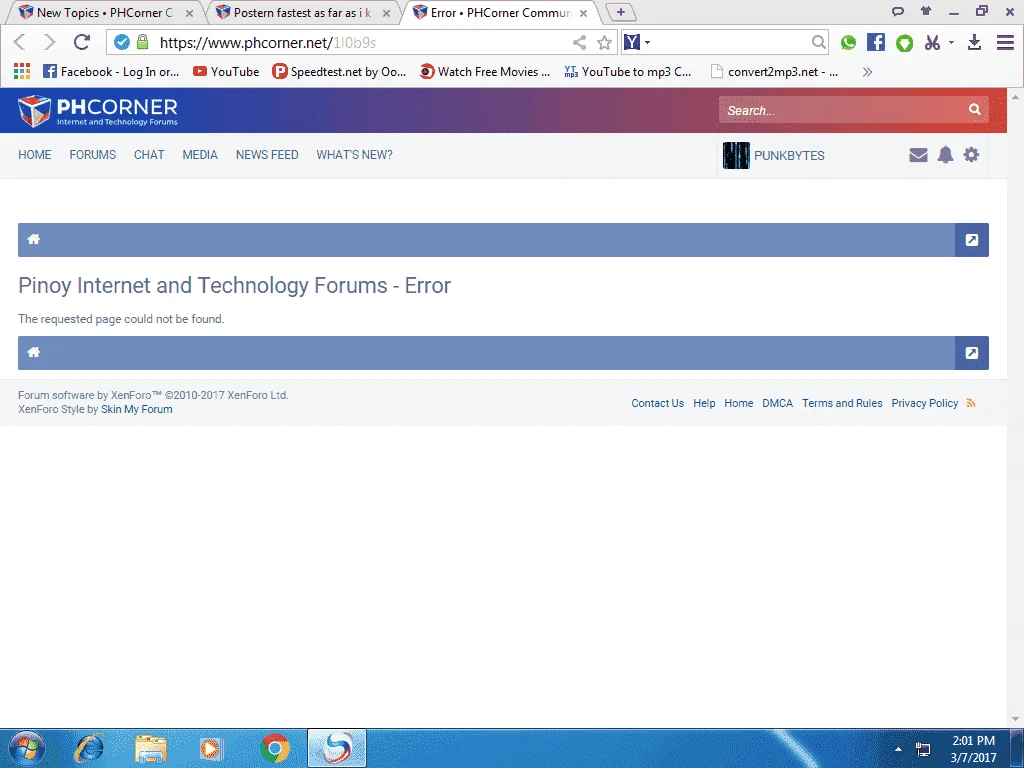Open the PUNKBYTES account name menu
This screenshot has height=768, width=1024.
[x=789, y=155]
